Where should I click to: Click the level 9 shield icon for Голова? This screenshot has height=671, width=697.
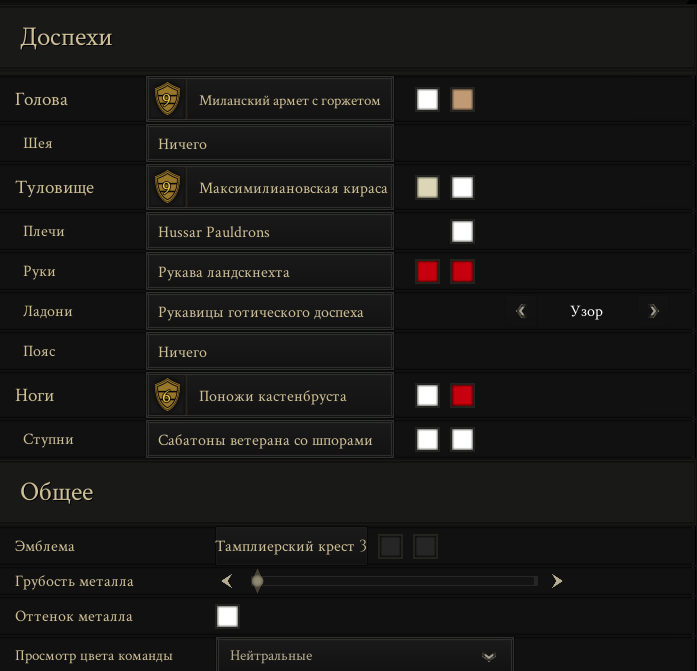pyautogui.click(x=167, y=99)
